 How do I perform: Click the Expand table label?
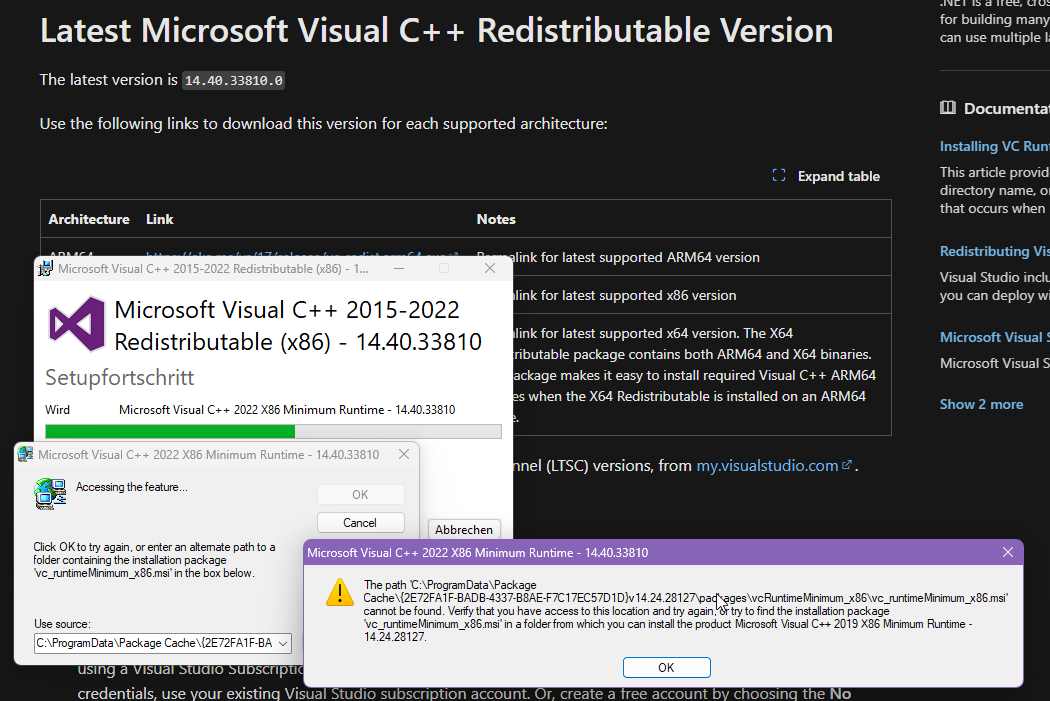pos(838,176)
